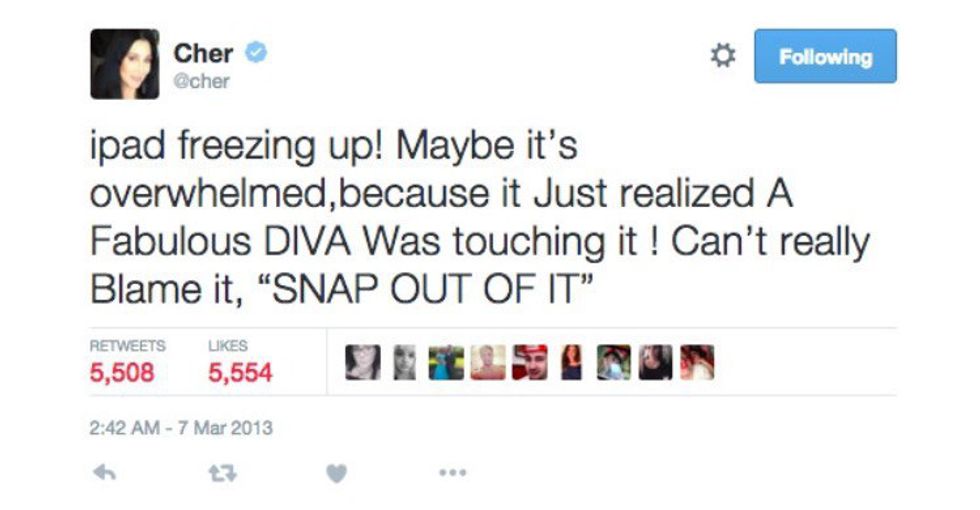View the 5,554 likes list
Image resolution: width=980 pixels, height=510 pixels.
point(240,372)
